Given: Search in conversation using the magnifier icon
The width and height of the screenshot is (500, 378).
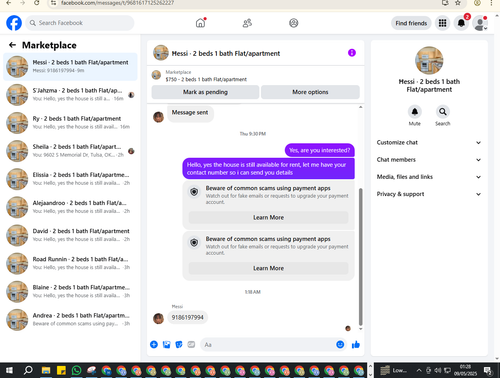Looking at the screenshot, I should tap(442, 112).
